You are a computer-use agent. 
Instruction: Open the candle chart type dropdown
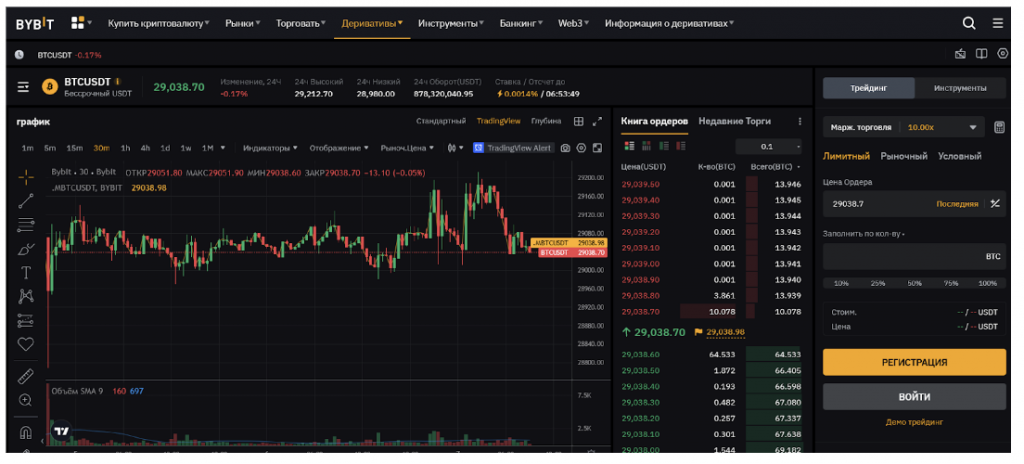(455, 148)
